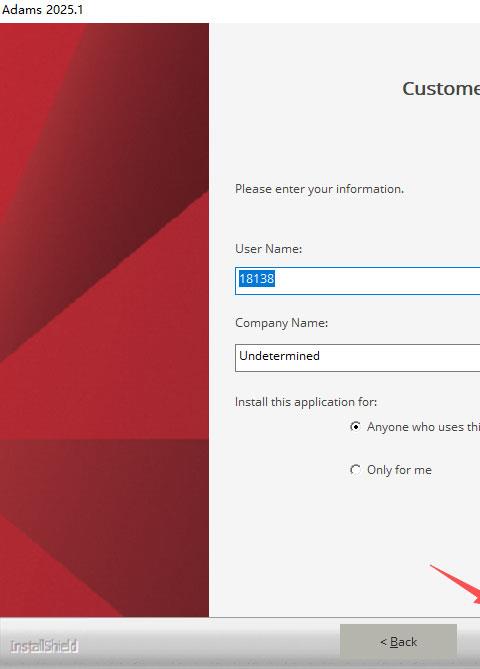The width and height of the screenshot is (480, 669).
Task: Click the User Name input field
Action: 358,281
